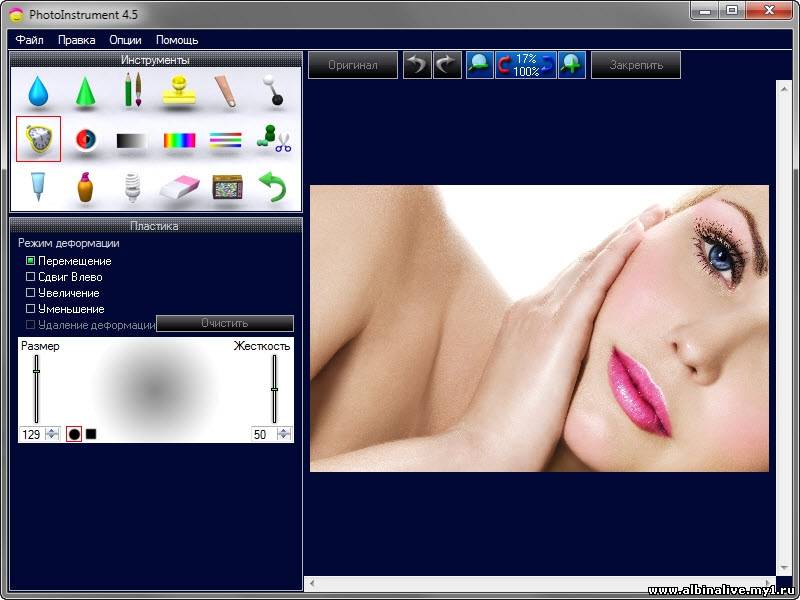Redo action in top toolbar
Viewport: 800px width, 600px height.
(447, 65)
